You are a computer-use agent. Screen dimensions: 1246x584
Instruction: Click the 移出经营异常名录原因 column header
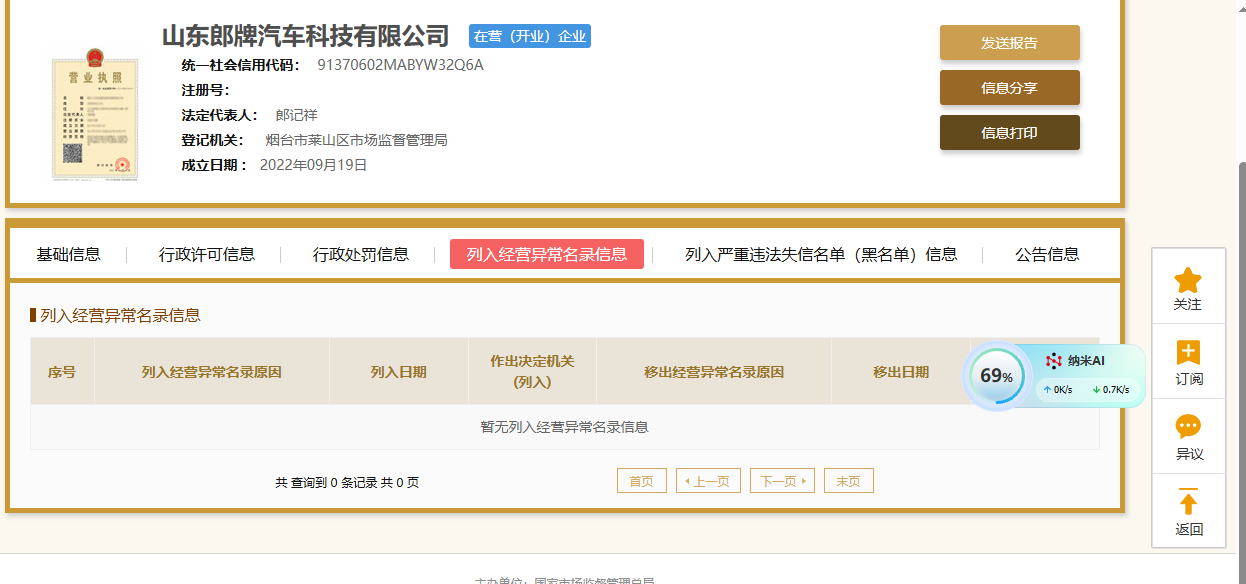click(714, 372)
